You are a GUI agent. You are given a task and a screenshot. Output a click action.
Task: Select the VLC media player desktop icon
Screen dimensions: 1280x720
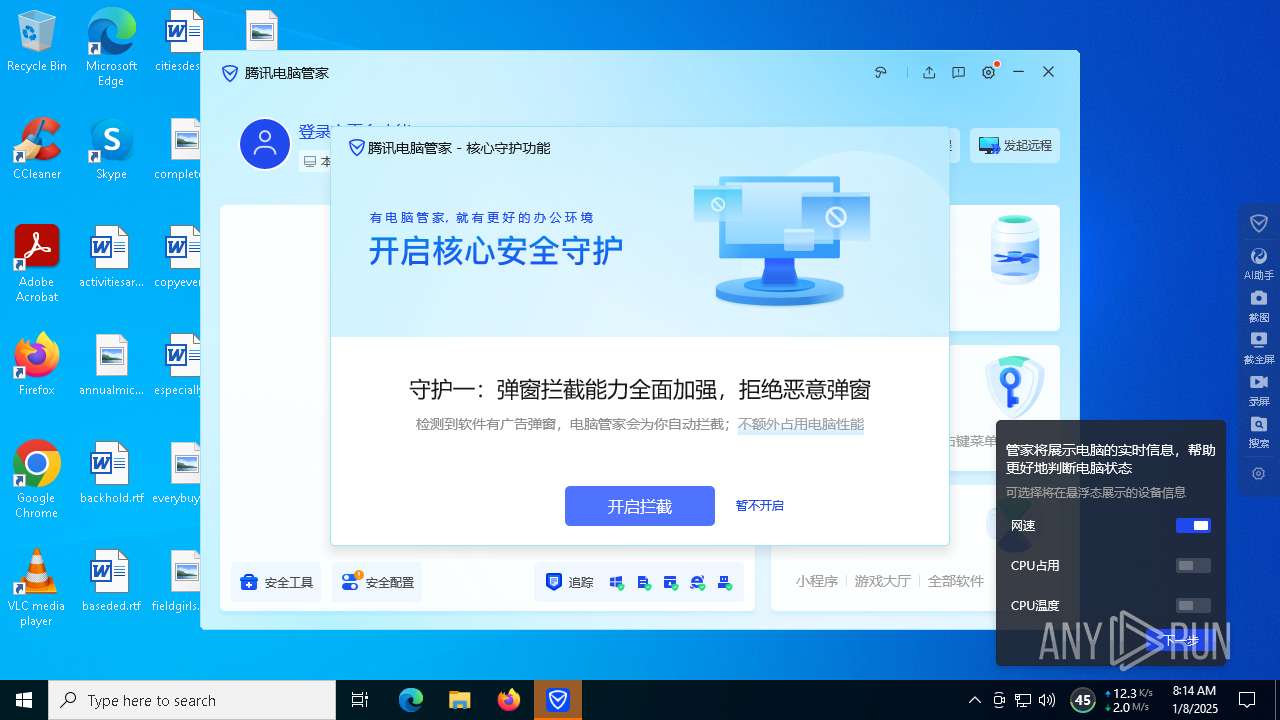click(37, 588)
